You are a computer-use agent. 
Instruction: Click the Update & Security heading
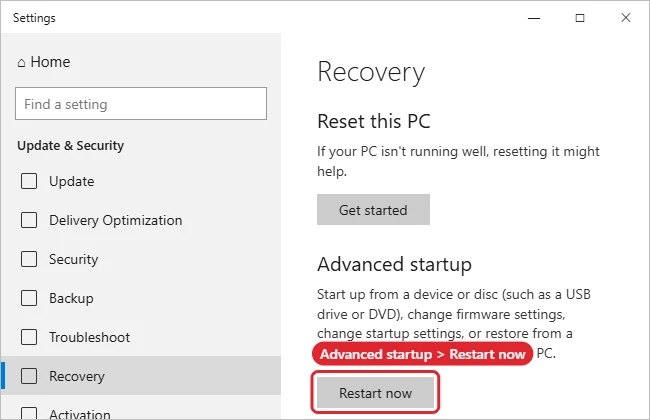[70, 146]
